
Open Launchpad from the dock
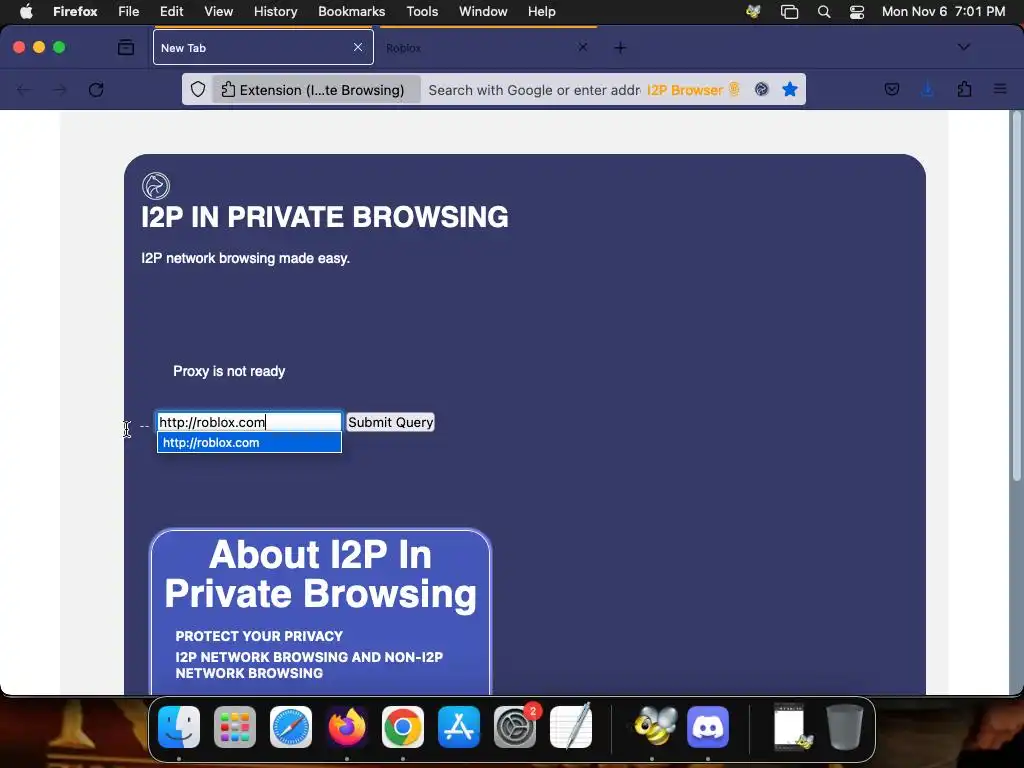pos(234,727)
